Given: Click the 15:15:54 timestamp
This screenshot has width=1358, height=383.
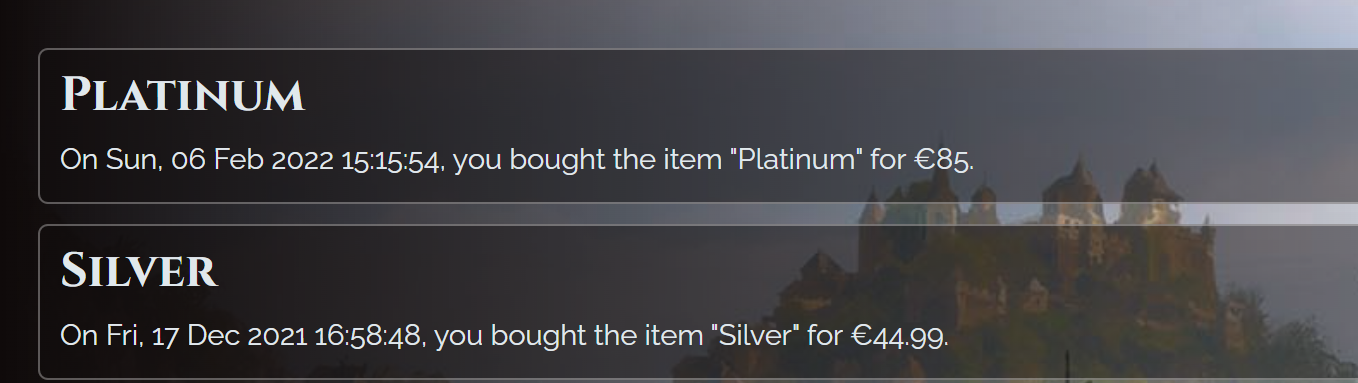Looking at the screenshot, I should (x=392, y=160).
